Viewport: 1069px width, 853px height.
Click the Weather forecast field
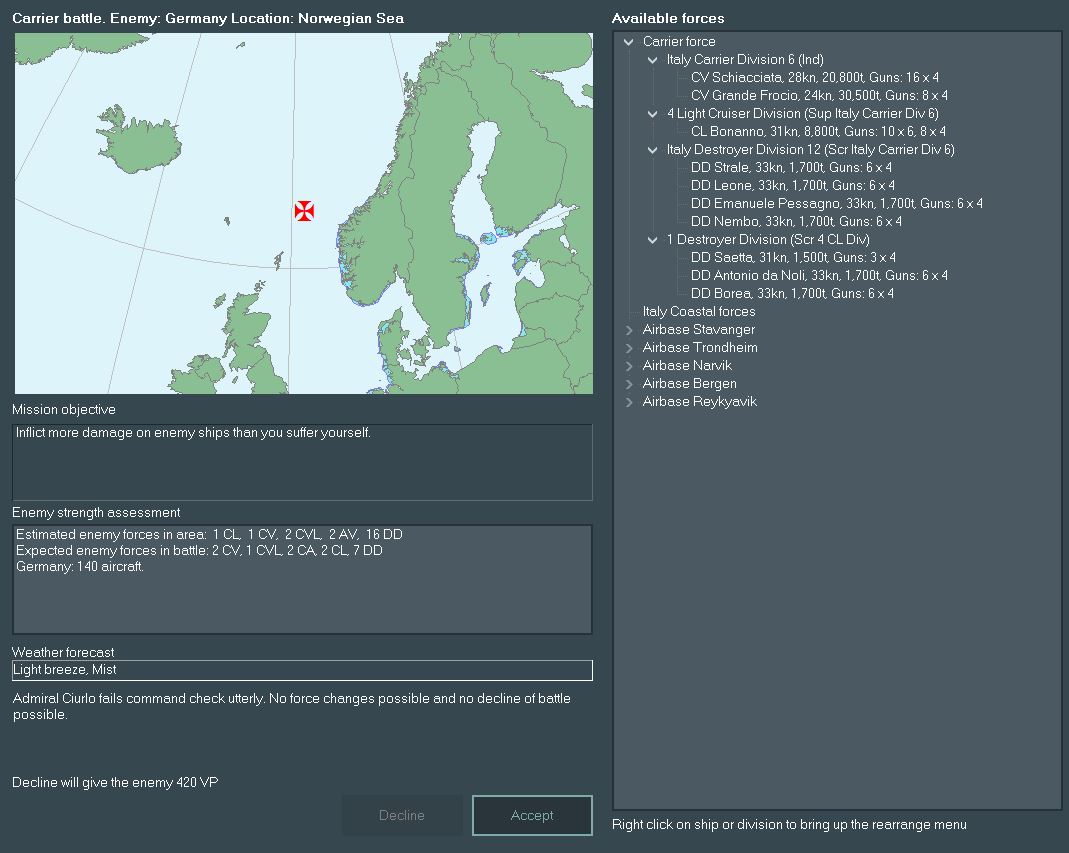[302, 670]
